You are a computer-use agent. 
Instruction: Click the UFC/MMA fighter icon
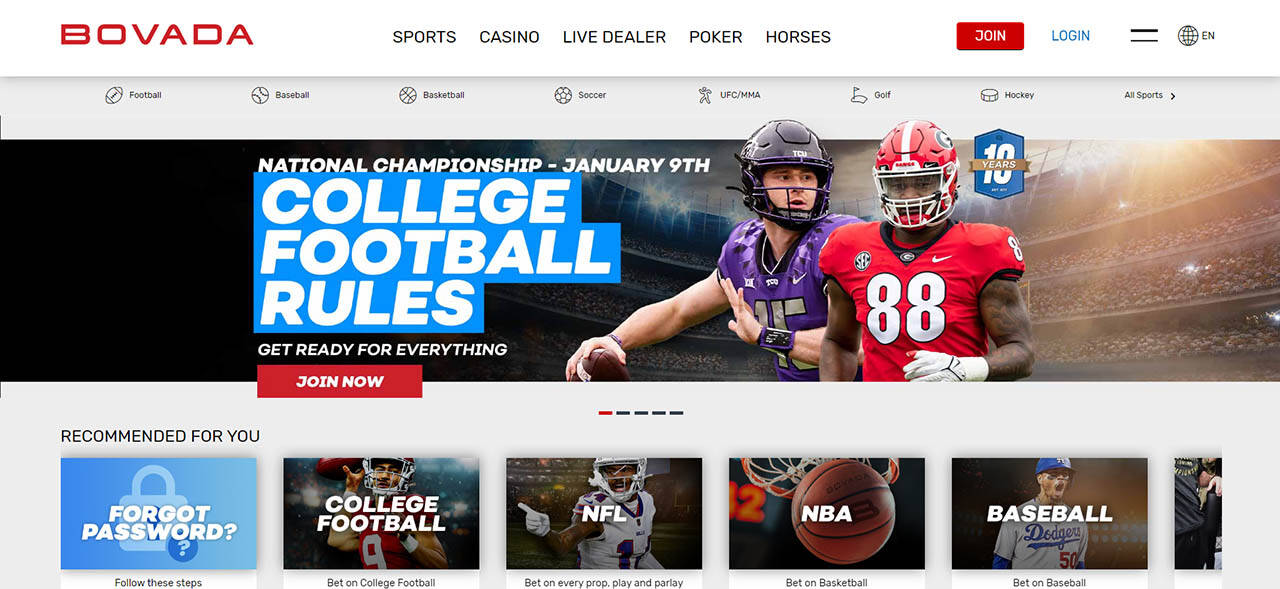(x=705, y=95)
